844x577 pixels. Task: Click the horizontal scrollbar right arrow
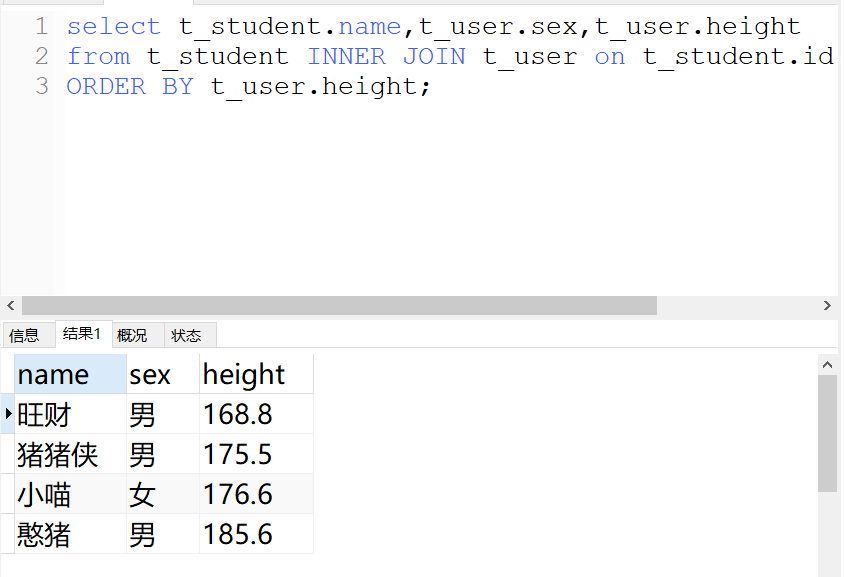coord(827,305)
